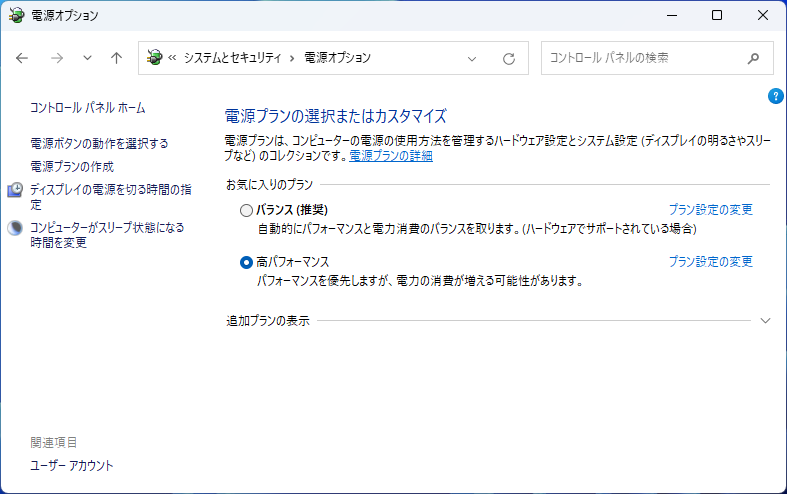The height and width of the screenshot is (494, 787).
Task: Click the お気に入りのプラン section label
Action: pyautogui.click(x=270, y=185)
